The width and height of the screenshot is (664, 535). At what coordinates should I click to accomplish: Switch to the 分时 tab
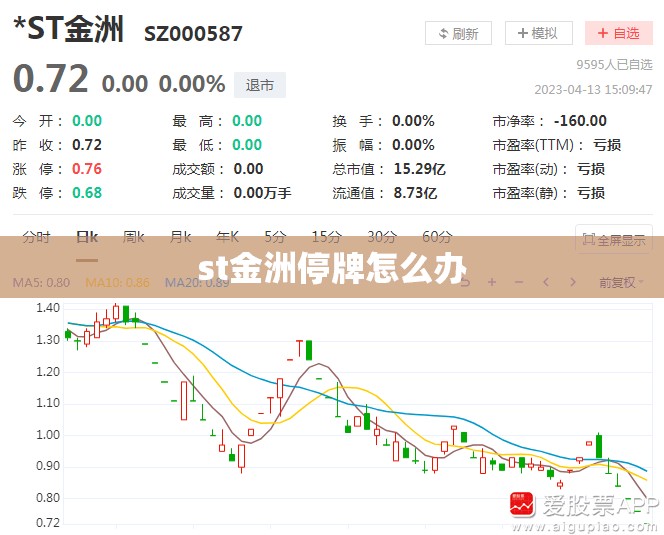click(36, 237)
